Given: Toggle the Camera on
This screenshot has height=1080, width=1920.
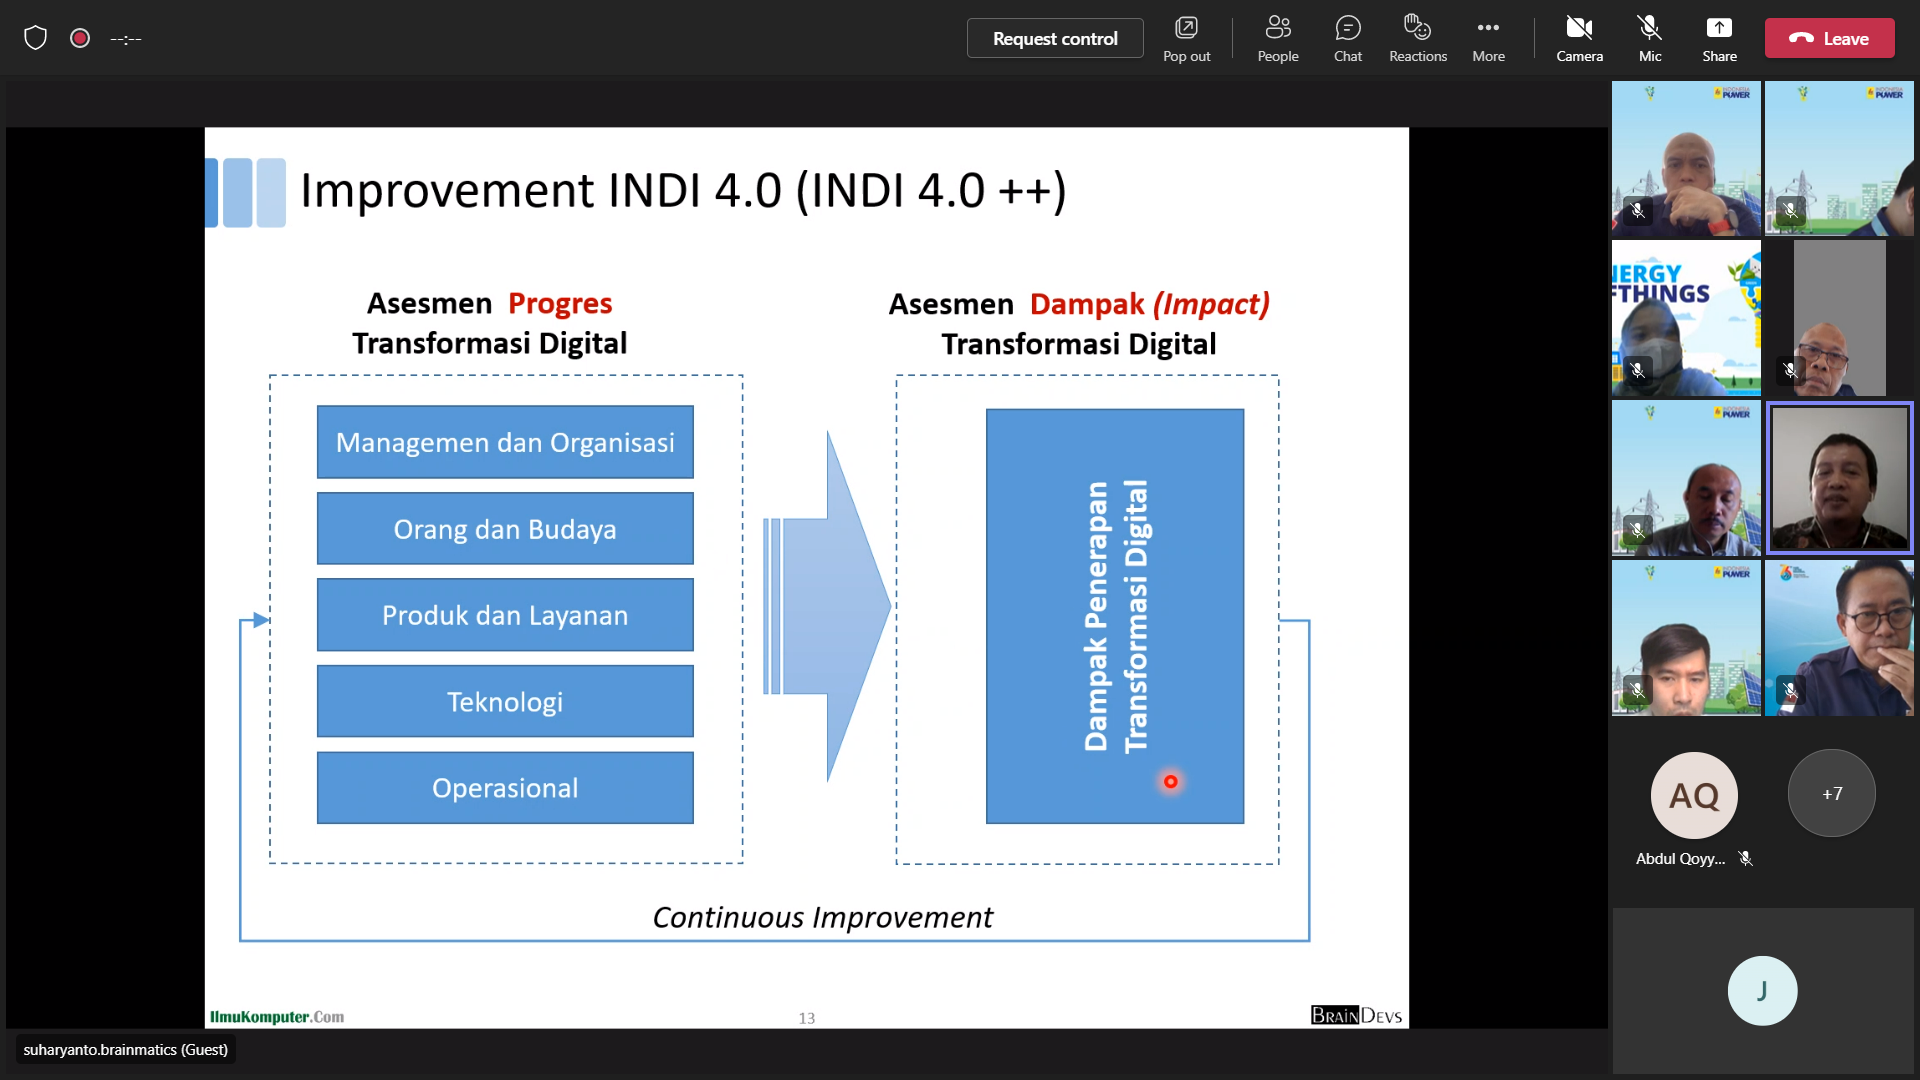Looking at the screenshot, I should click(1579, 38).
